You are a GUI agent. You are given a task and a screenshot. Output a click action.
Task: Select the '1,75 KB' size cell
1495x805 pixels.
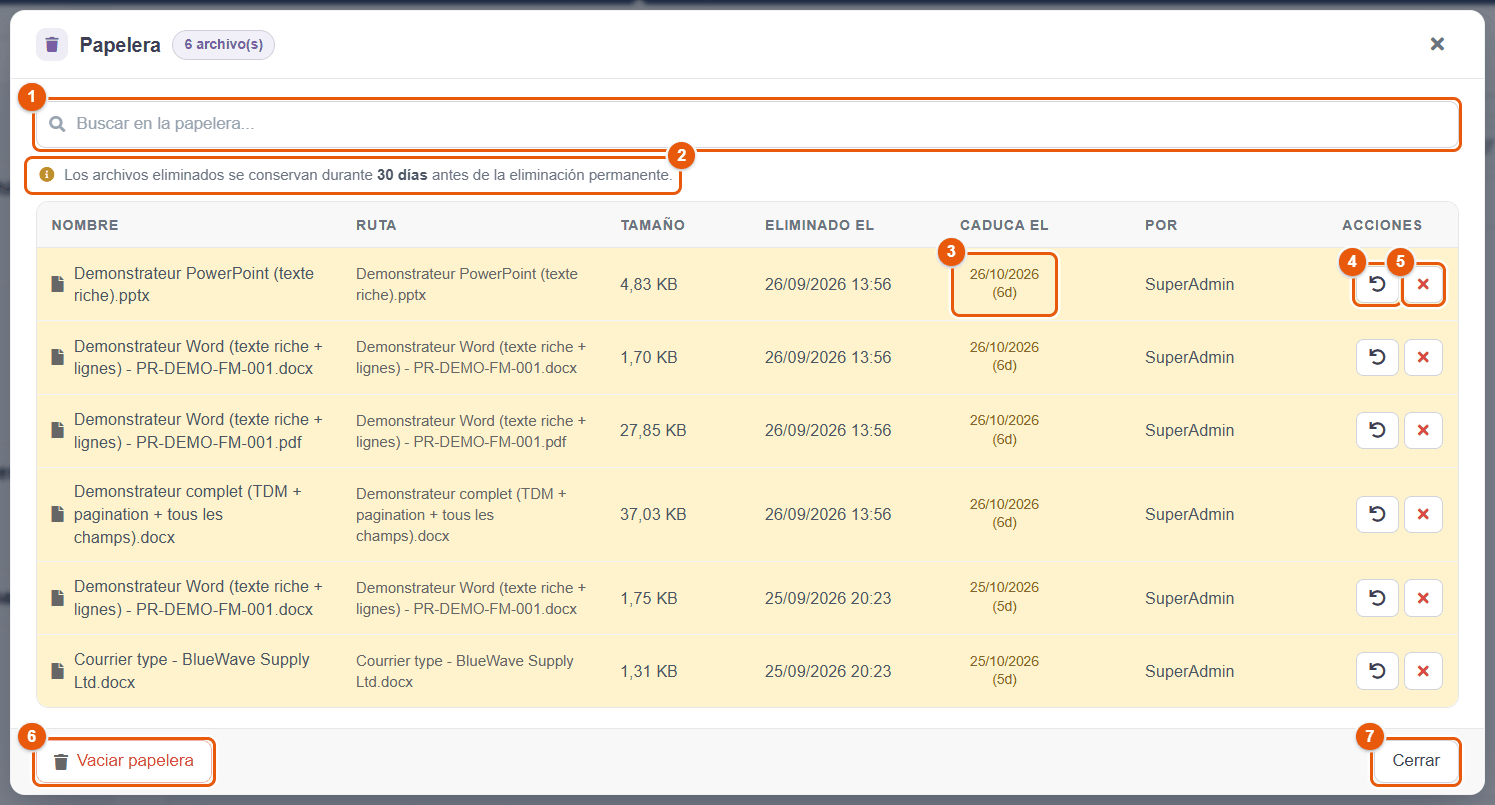[x=649, y=599]
